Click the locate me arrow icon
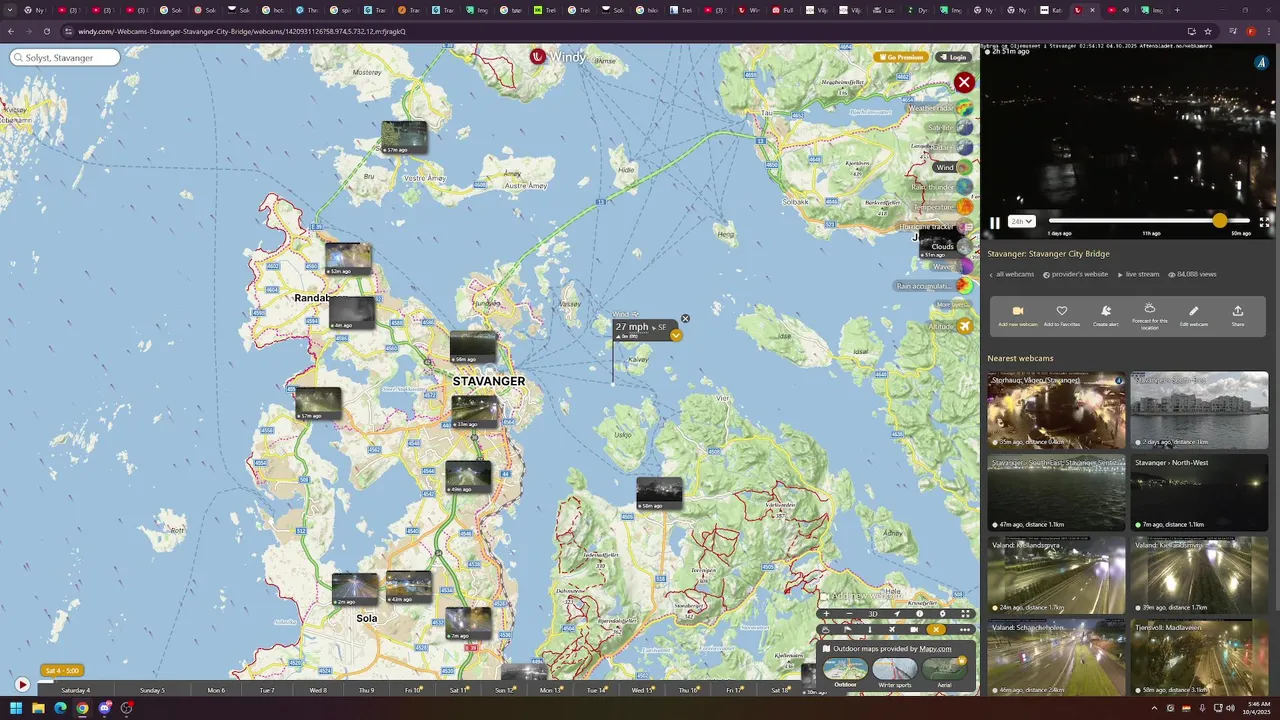 897,614
